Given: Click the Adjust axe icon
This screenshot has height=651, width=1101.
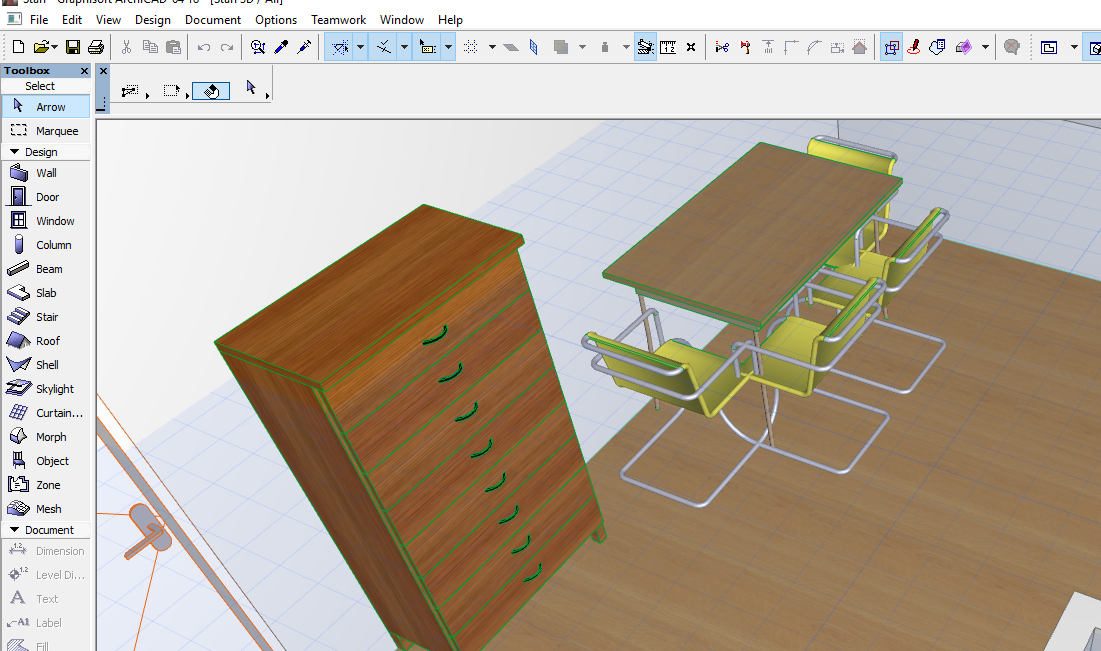Looking at the screenshot, I should [x=745, y=47].
